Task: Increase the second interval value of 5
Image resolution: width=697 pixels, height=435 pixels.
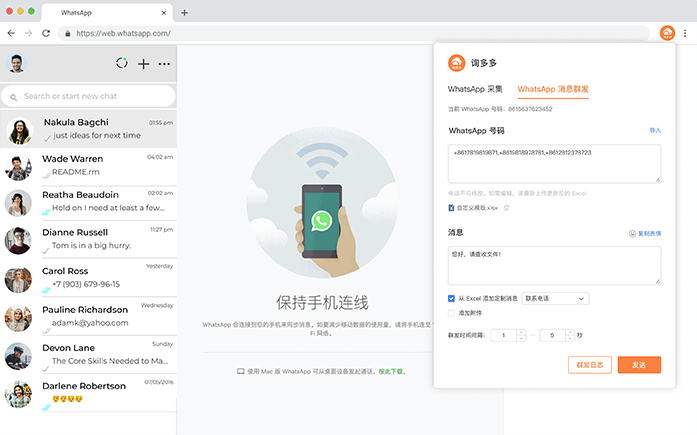Action: (x=570, y=332)
